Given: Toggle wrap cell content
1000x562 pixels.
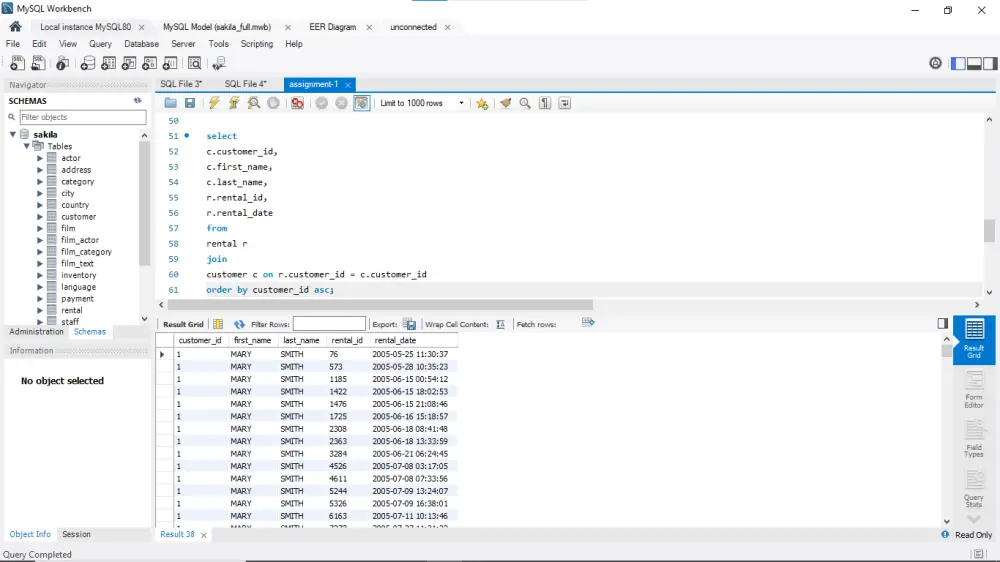Looking at the screenshot, I should coord(502,324).
